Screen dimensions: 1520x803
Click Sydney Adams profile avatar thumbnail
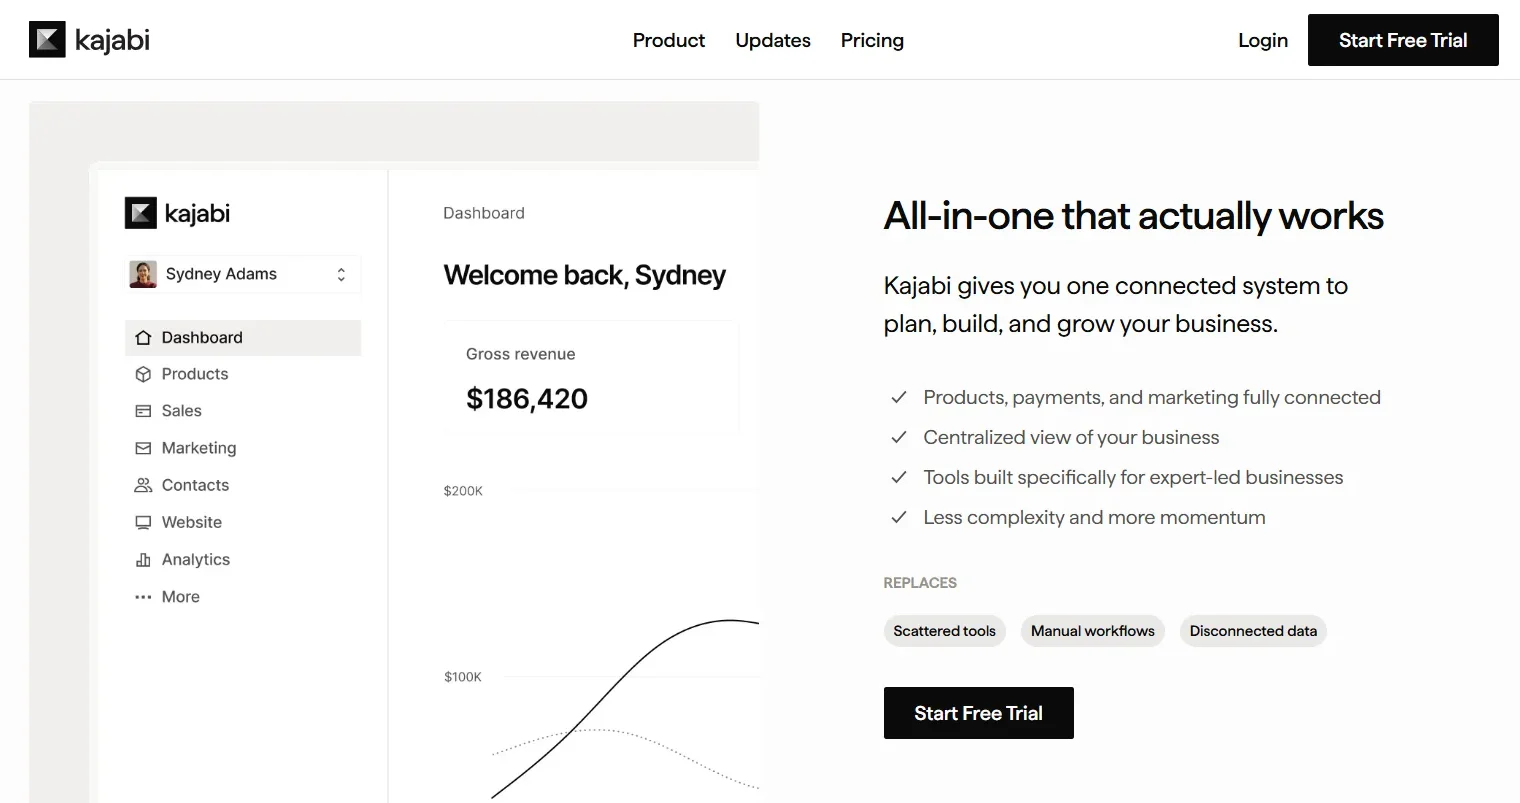pos(143,274)
